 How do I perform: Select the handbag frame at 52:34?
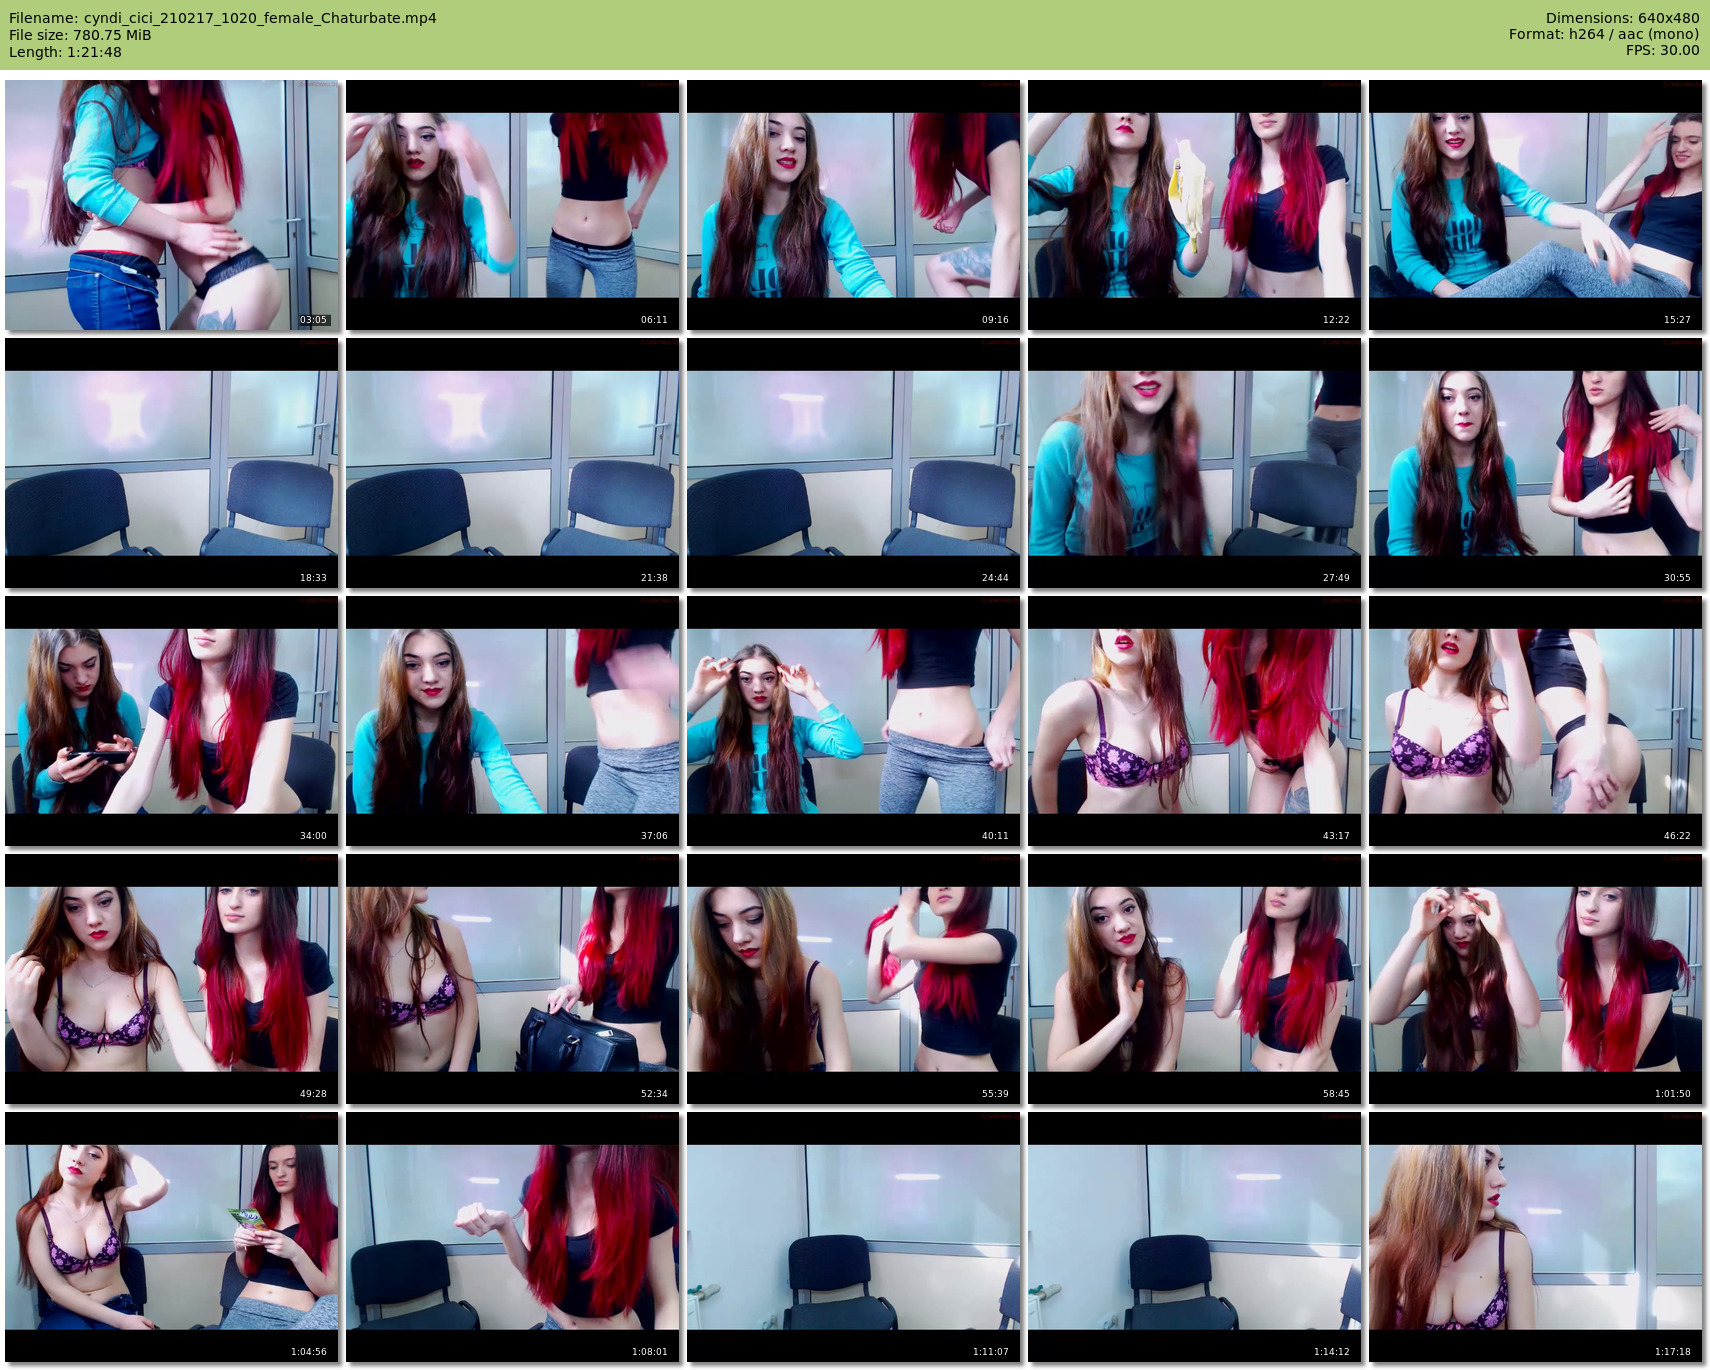tap(513, 979)
